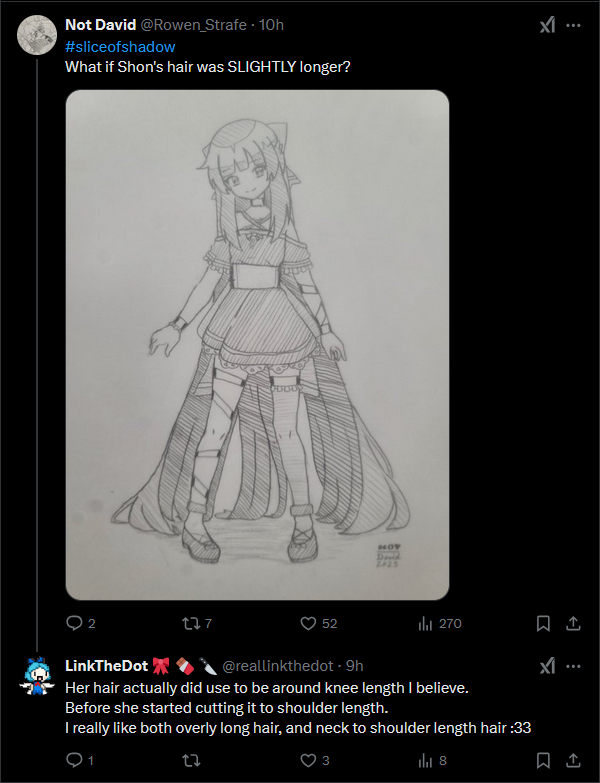The image size is (600, 783).
Task: Share Not David's post
Action: (573, 623)
